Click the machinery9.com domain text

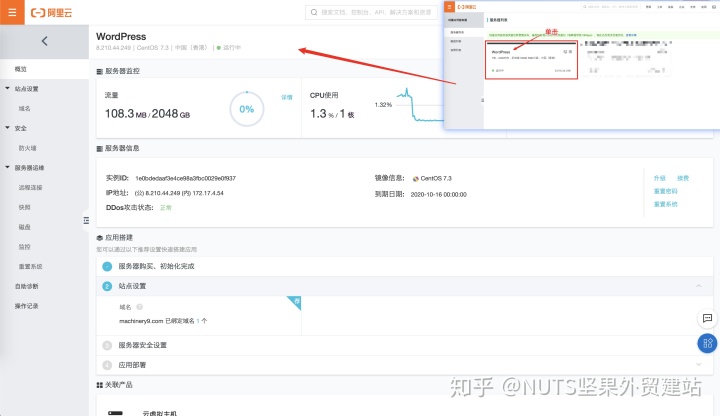(x=141, y=321)
